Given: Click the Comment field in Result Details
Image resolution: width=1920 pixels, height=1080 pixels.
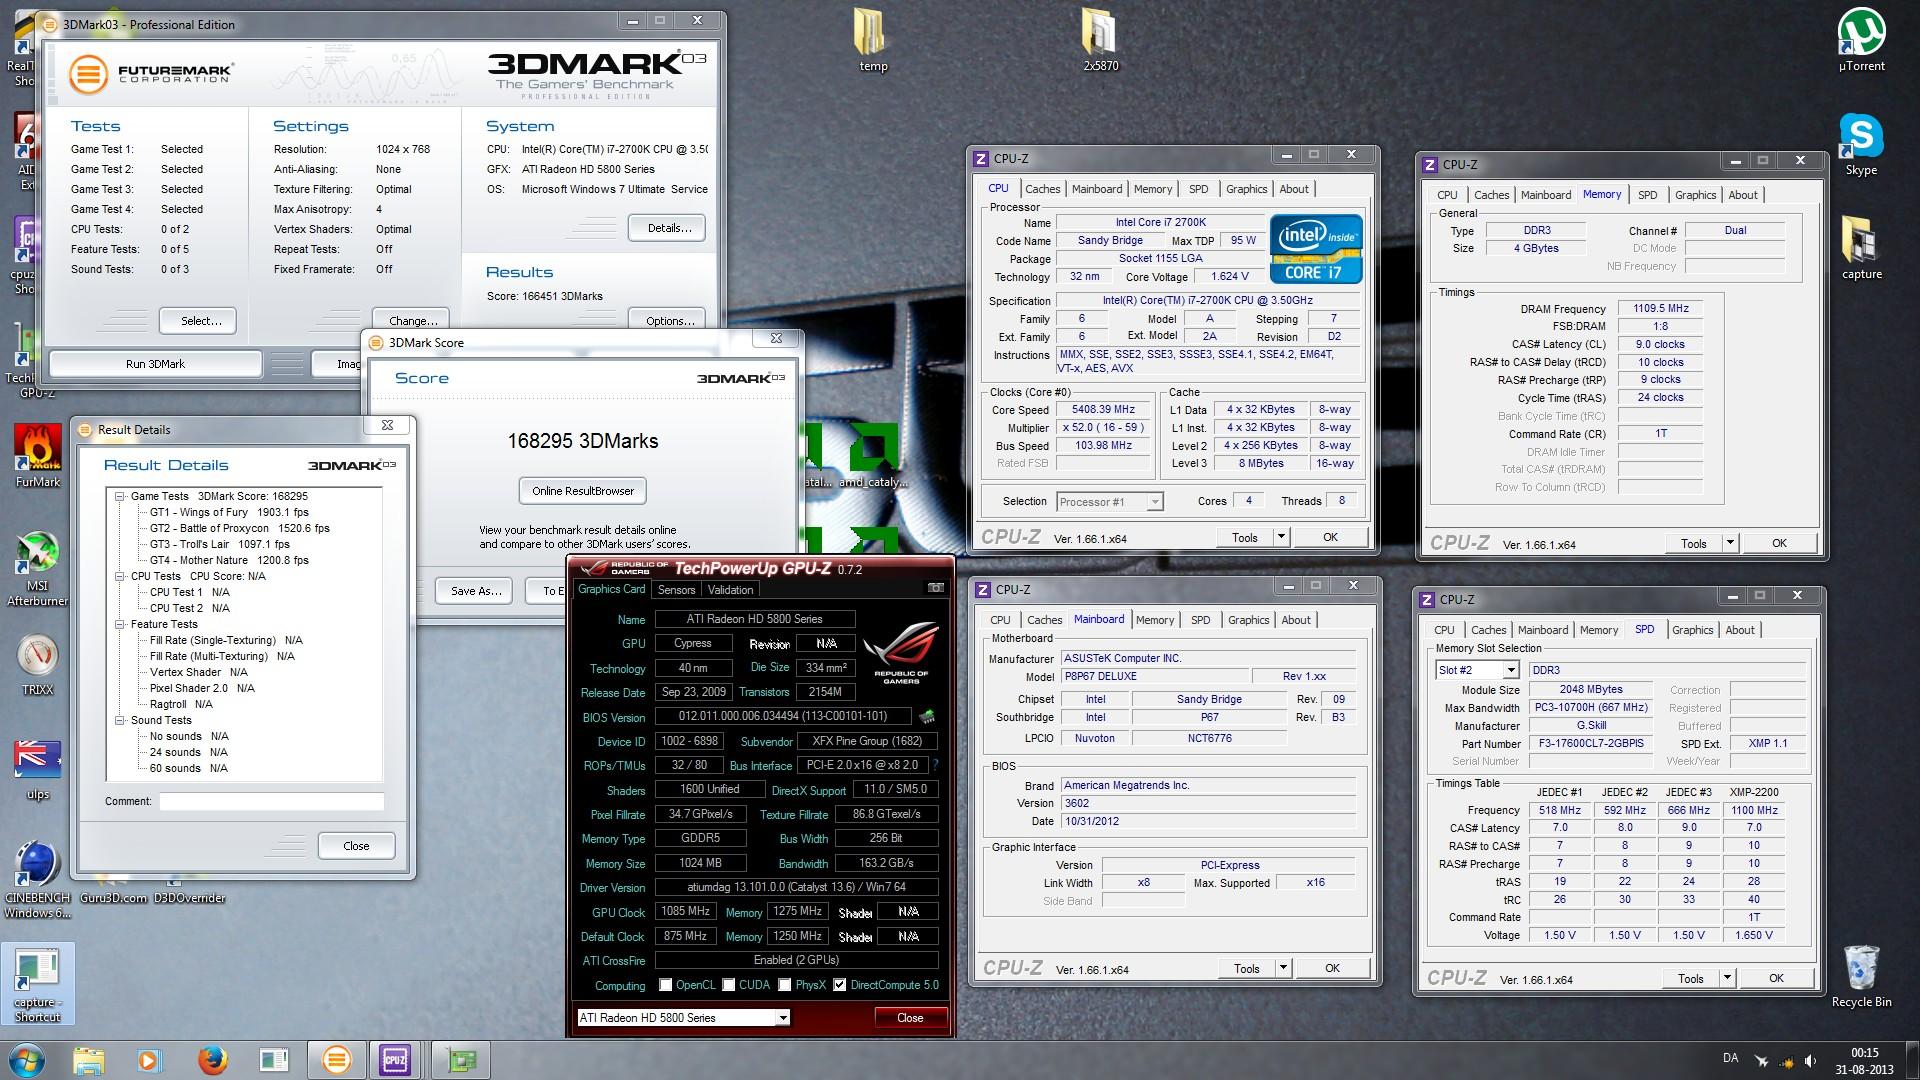Looking at the screenshot, I should (x=271, y=801).
